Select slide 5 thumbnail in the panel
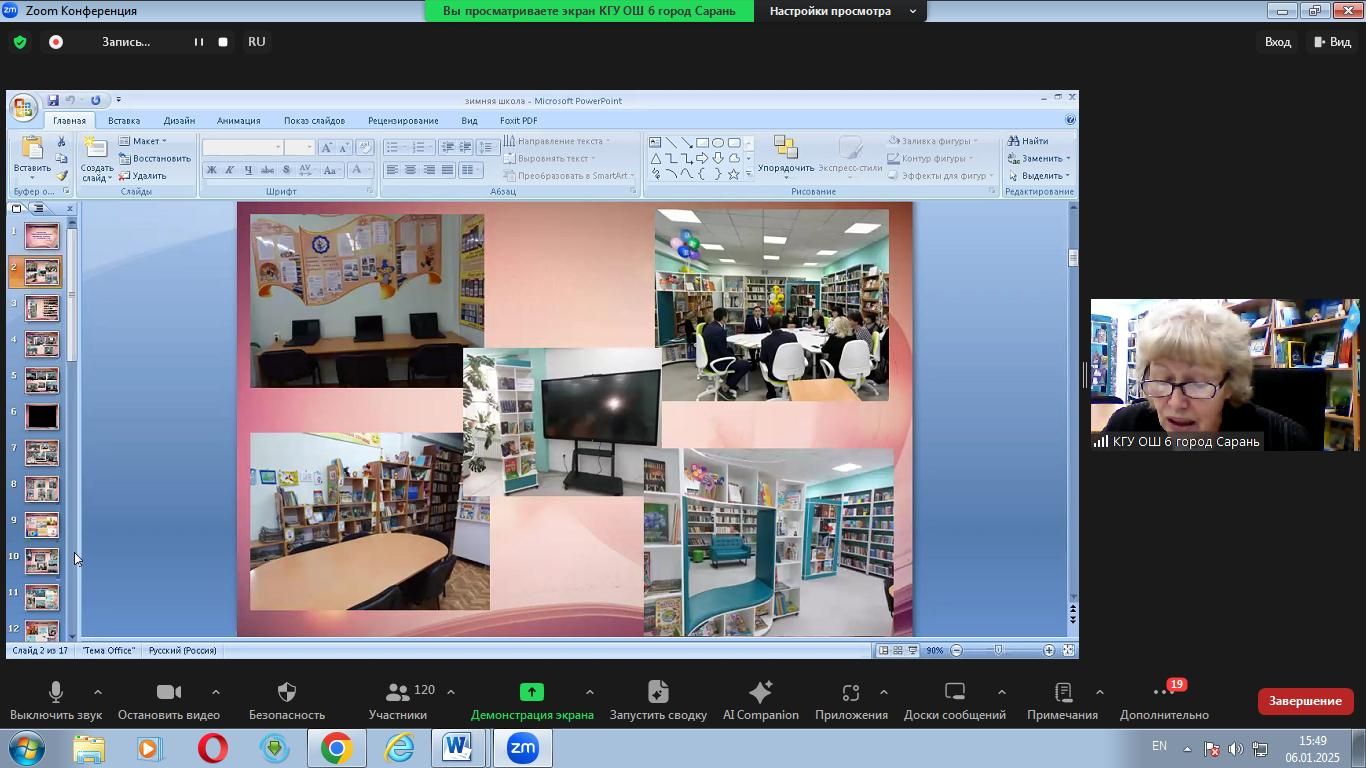Image resolution: width=1366 pixels, height=768 pixels. click(x=42, y=381)
